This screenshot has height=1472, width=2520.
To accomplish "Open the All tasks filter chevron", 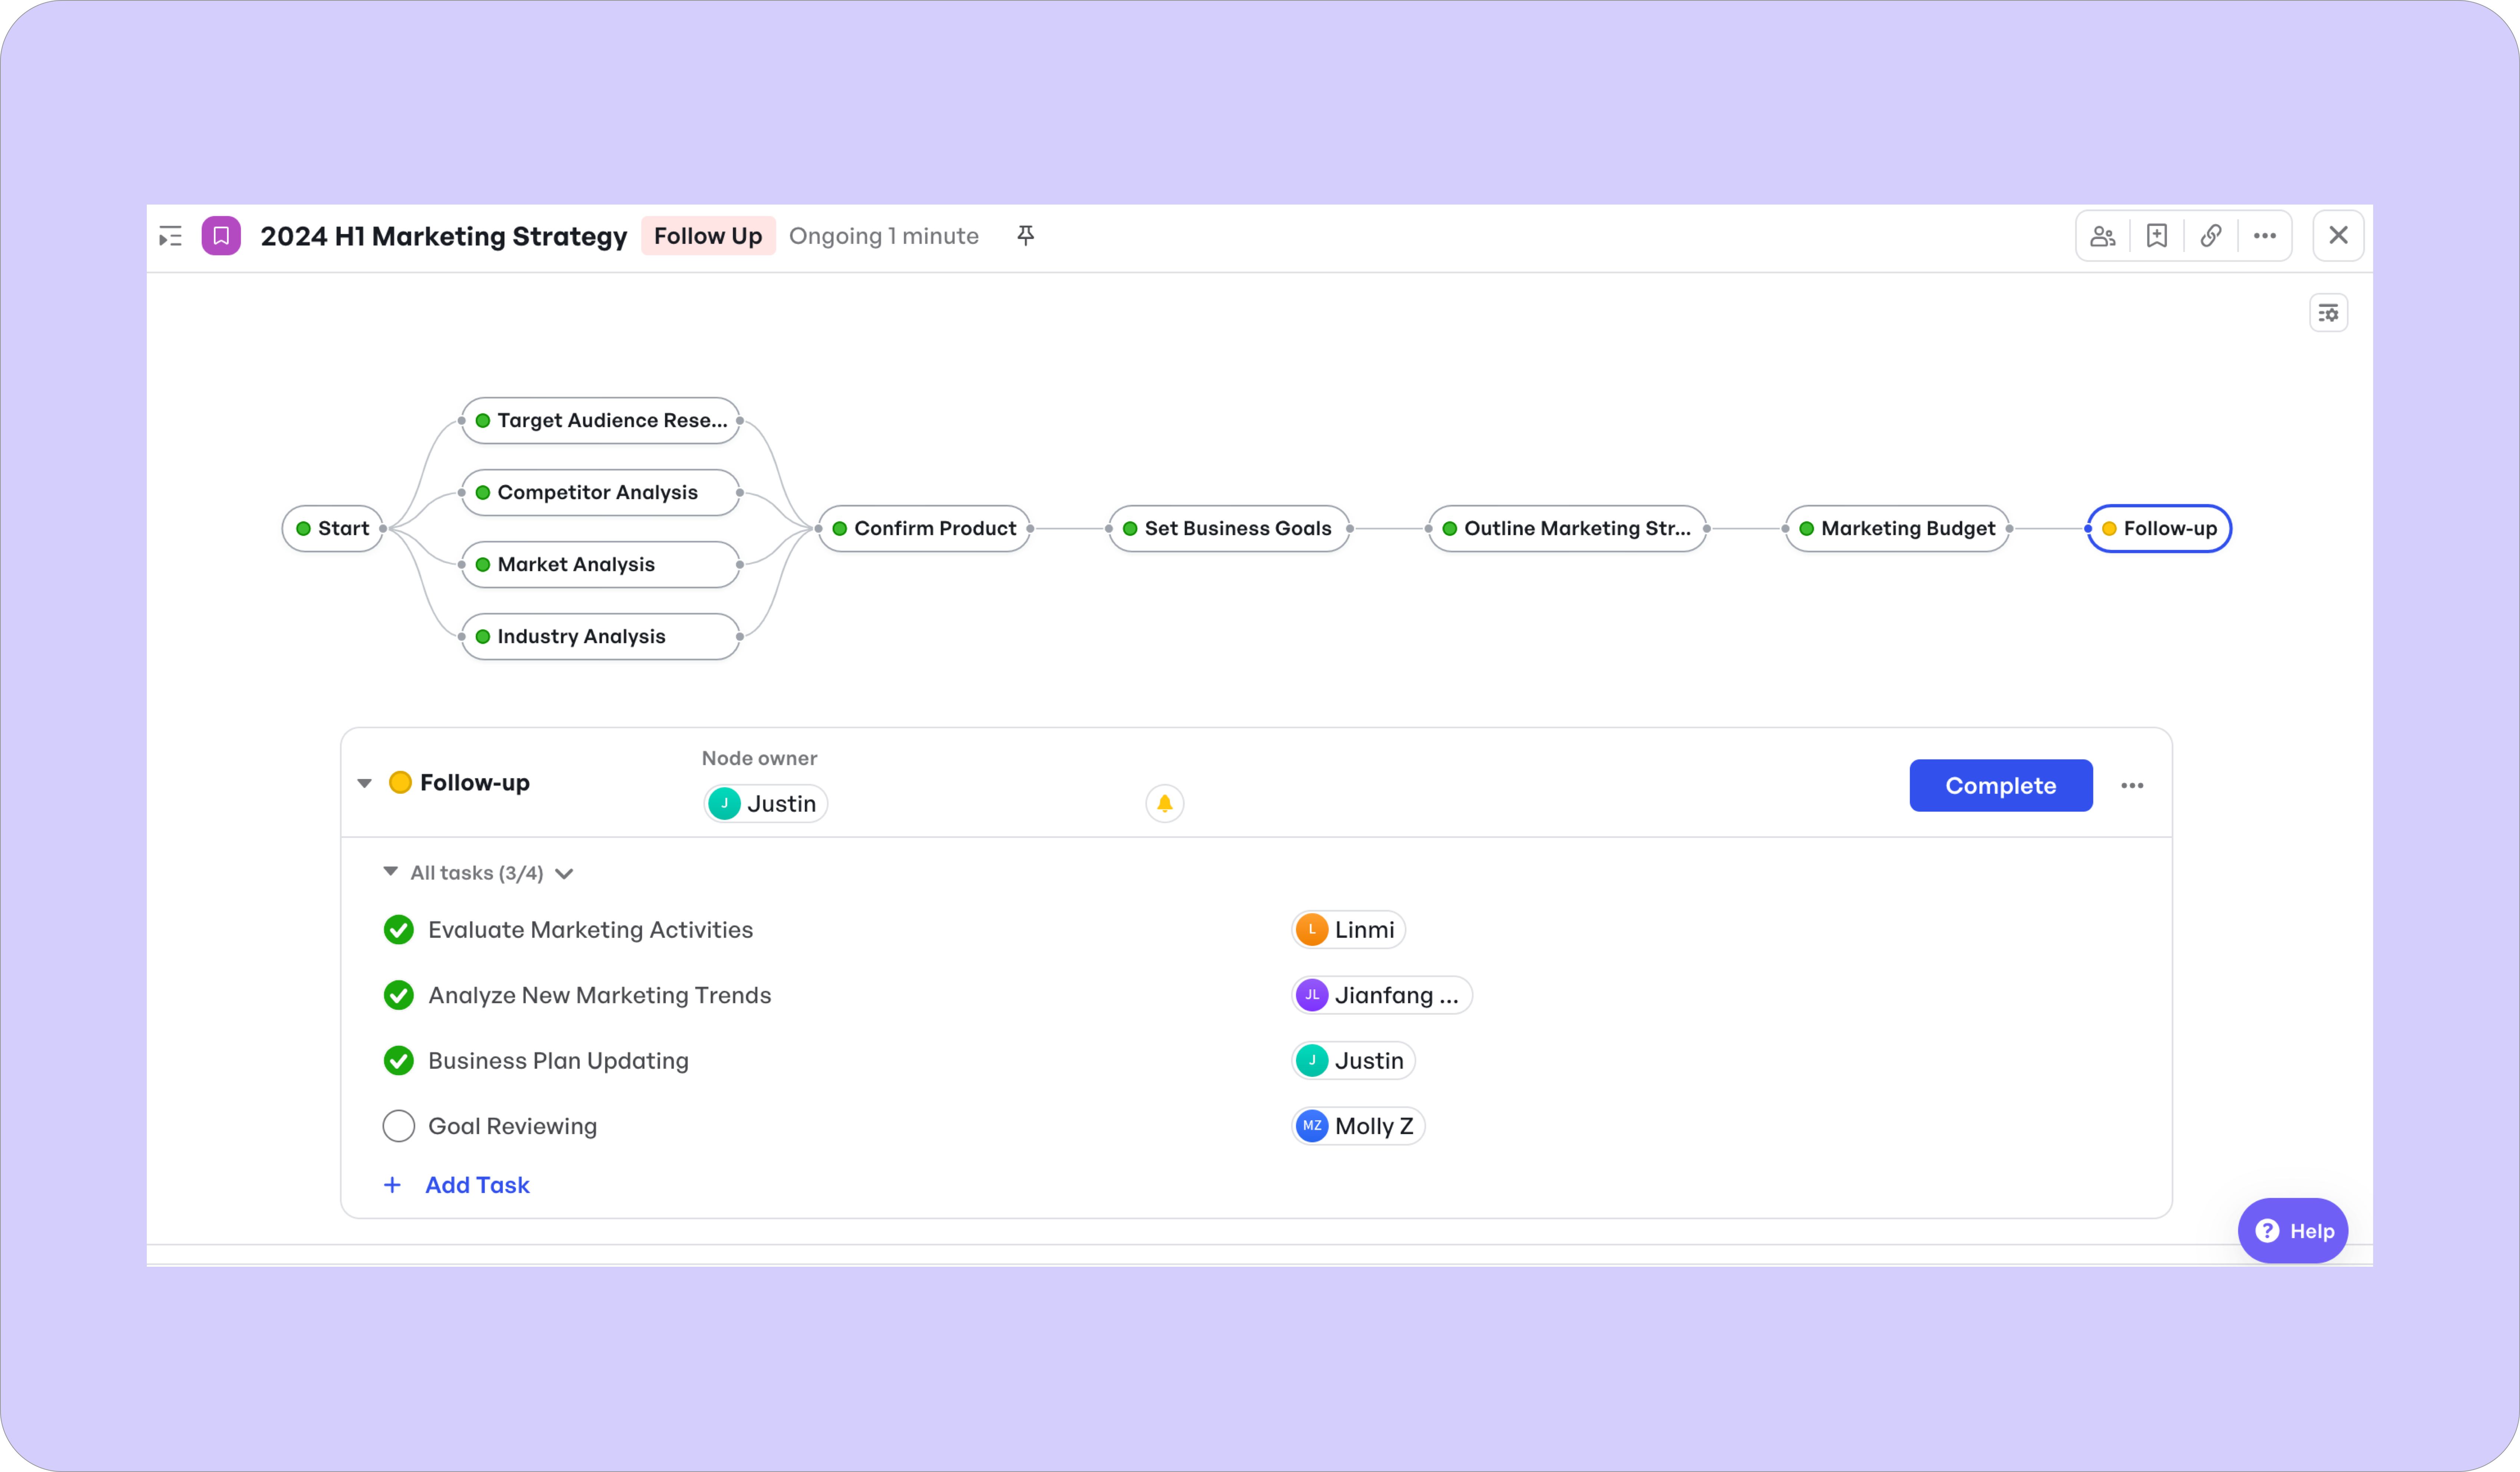I will [564, 874].
